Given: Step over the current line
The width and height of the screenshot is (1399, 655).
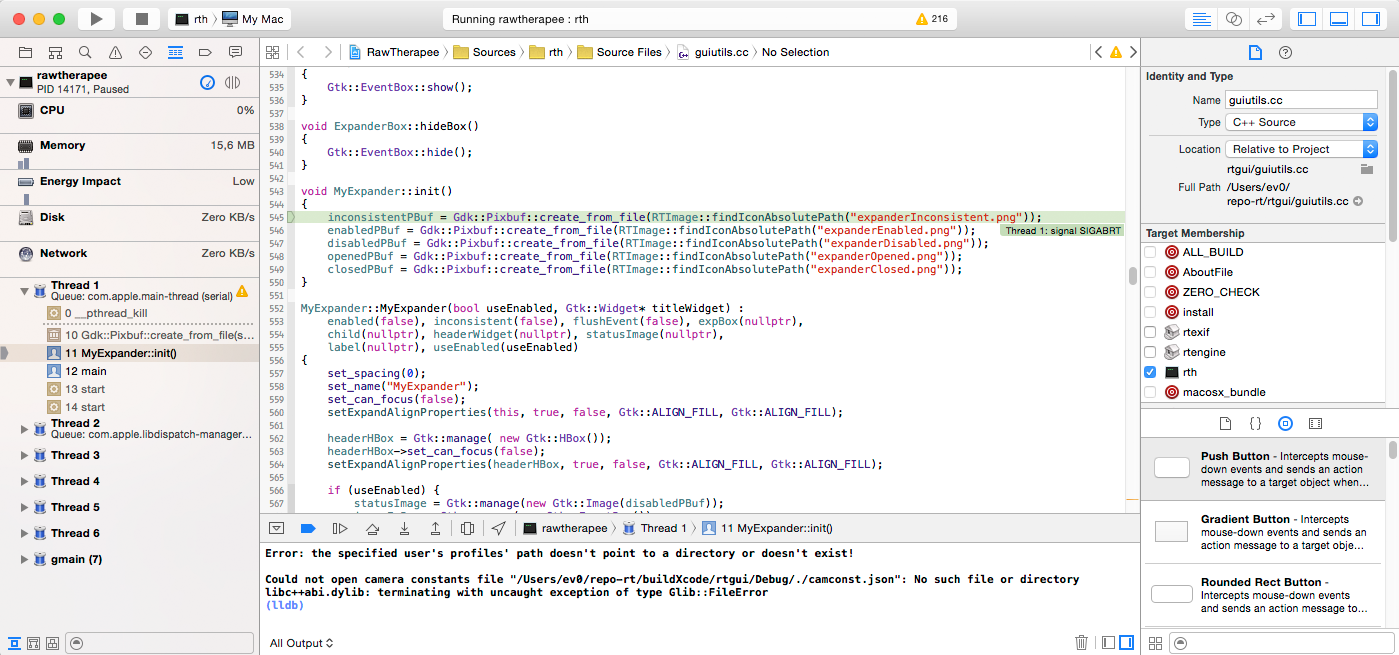Looking at the screenshot, I should click(x=372, y=528).
